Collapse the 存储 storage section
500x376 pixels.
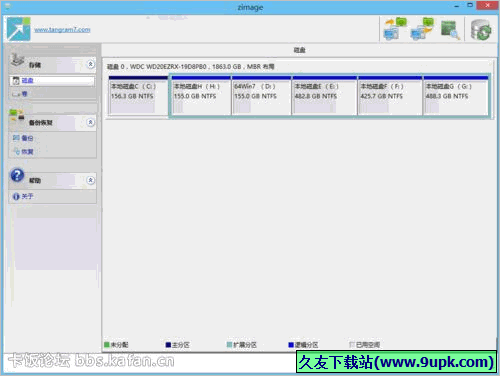[x=90, y=64]
